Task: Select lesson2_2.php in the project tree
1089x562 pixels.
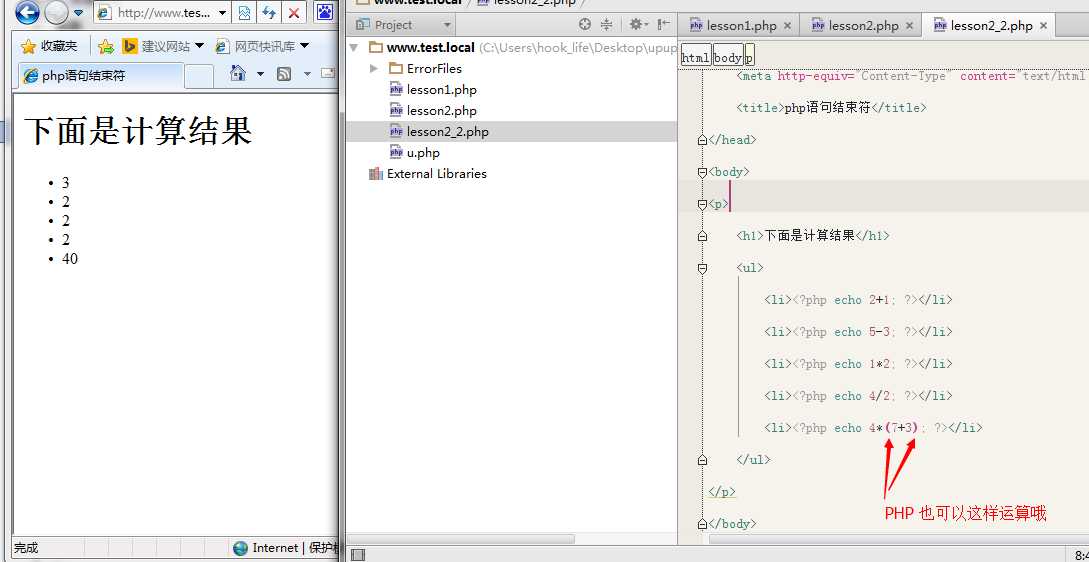Action: tap(448, 132)
